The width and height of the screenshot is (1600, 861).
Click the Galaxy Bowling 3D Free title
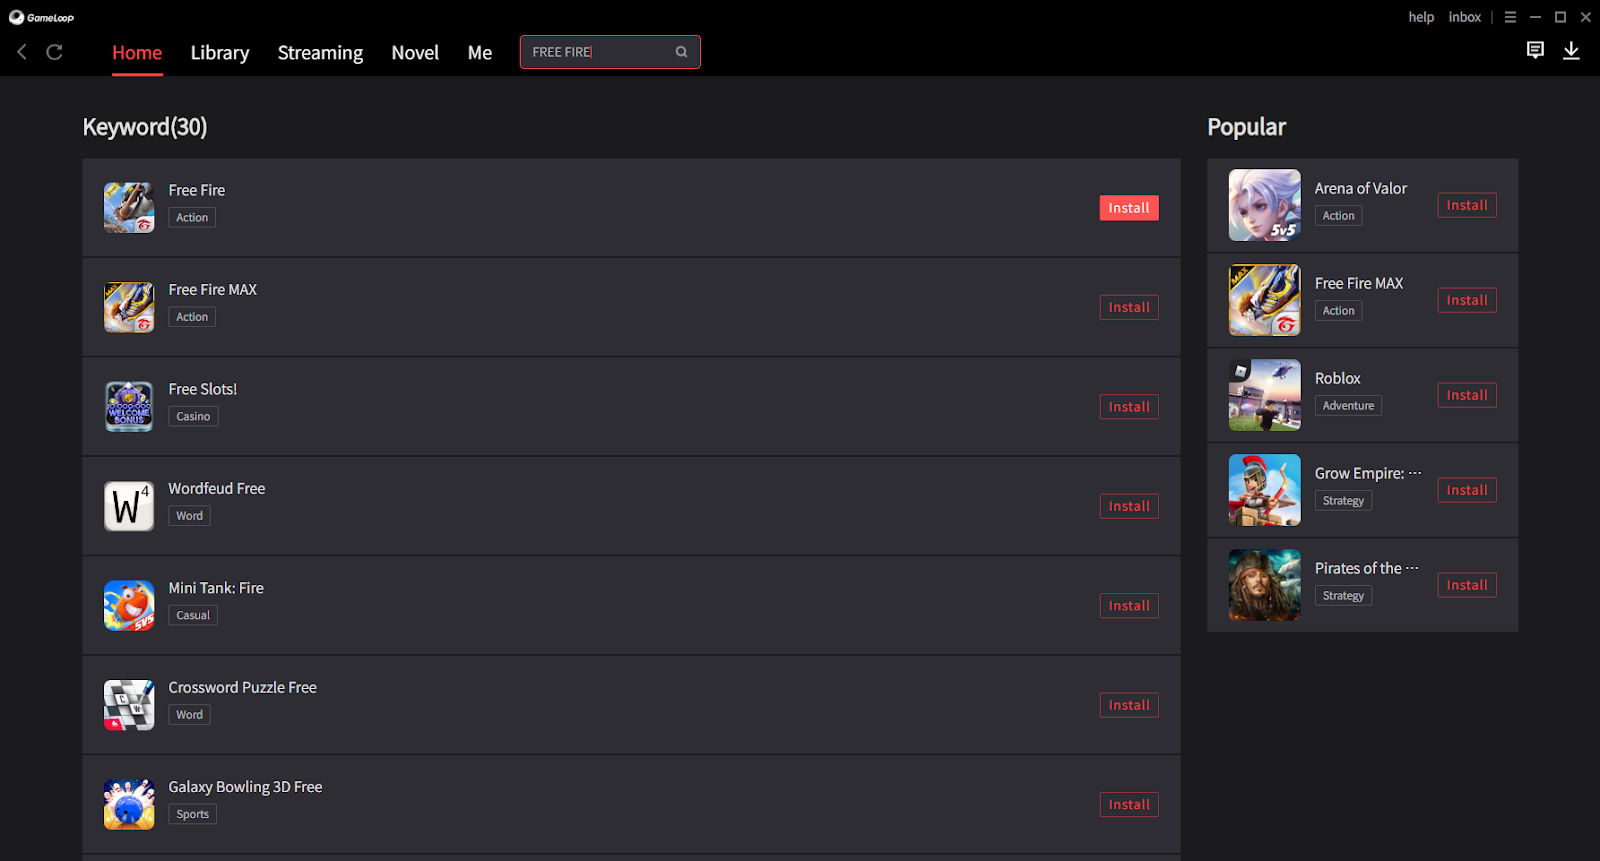(246, 787)
